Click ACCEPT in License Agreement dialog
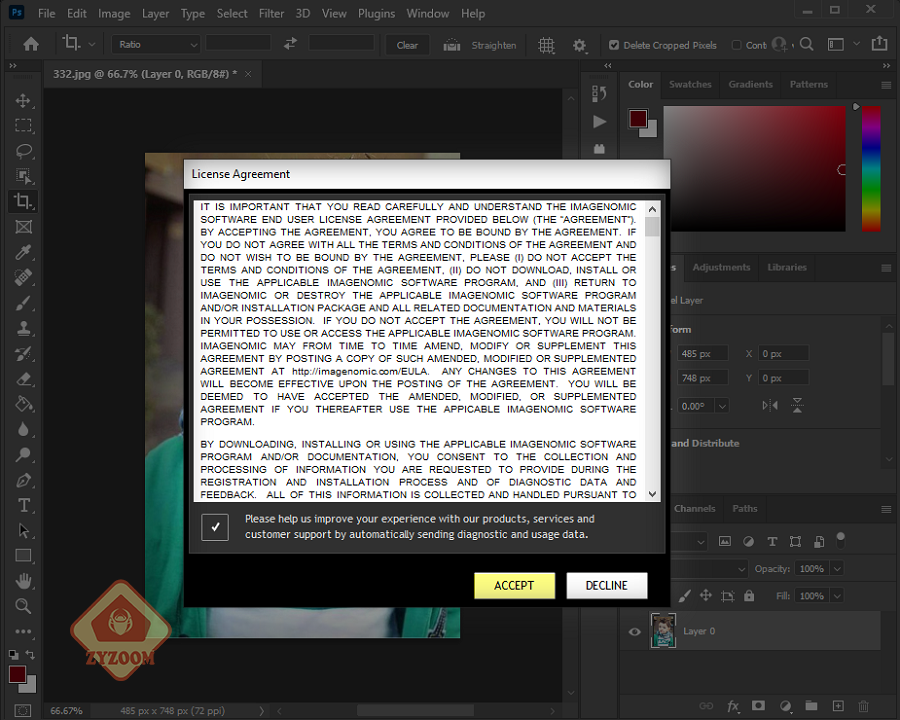This screenshot has height=720, width=900. (x=514, y=586)
